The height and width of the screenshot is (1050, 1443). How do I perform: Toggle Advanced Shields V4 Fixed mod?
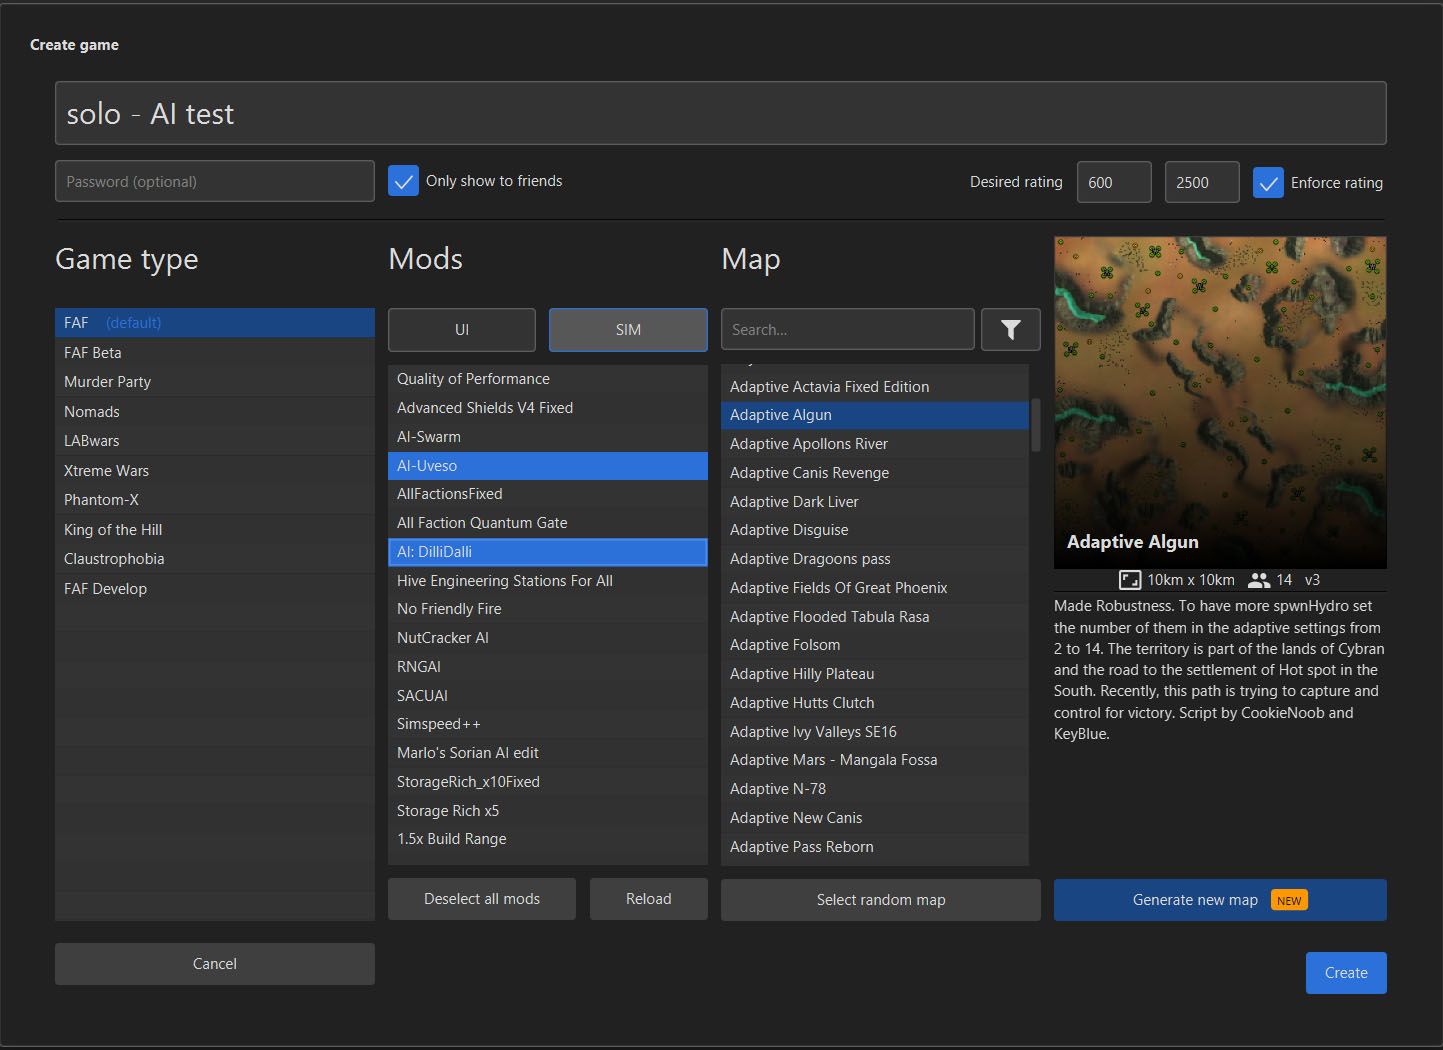point(548,407)
